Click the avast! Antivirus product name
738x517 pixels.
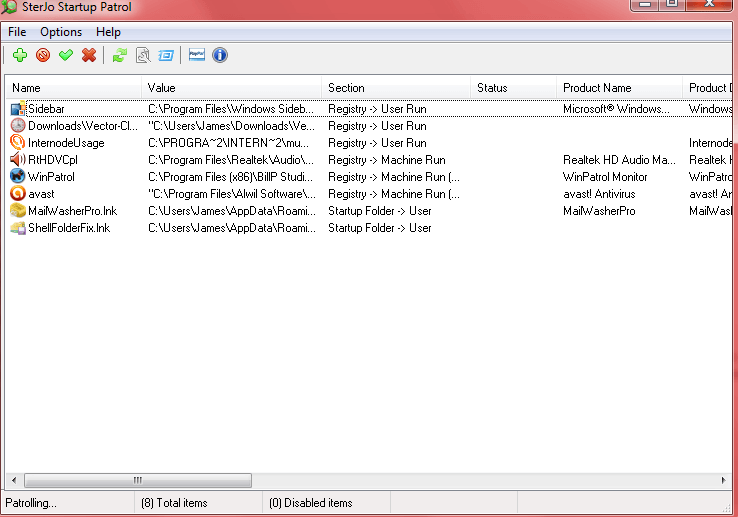coord(599,194)
